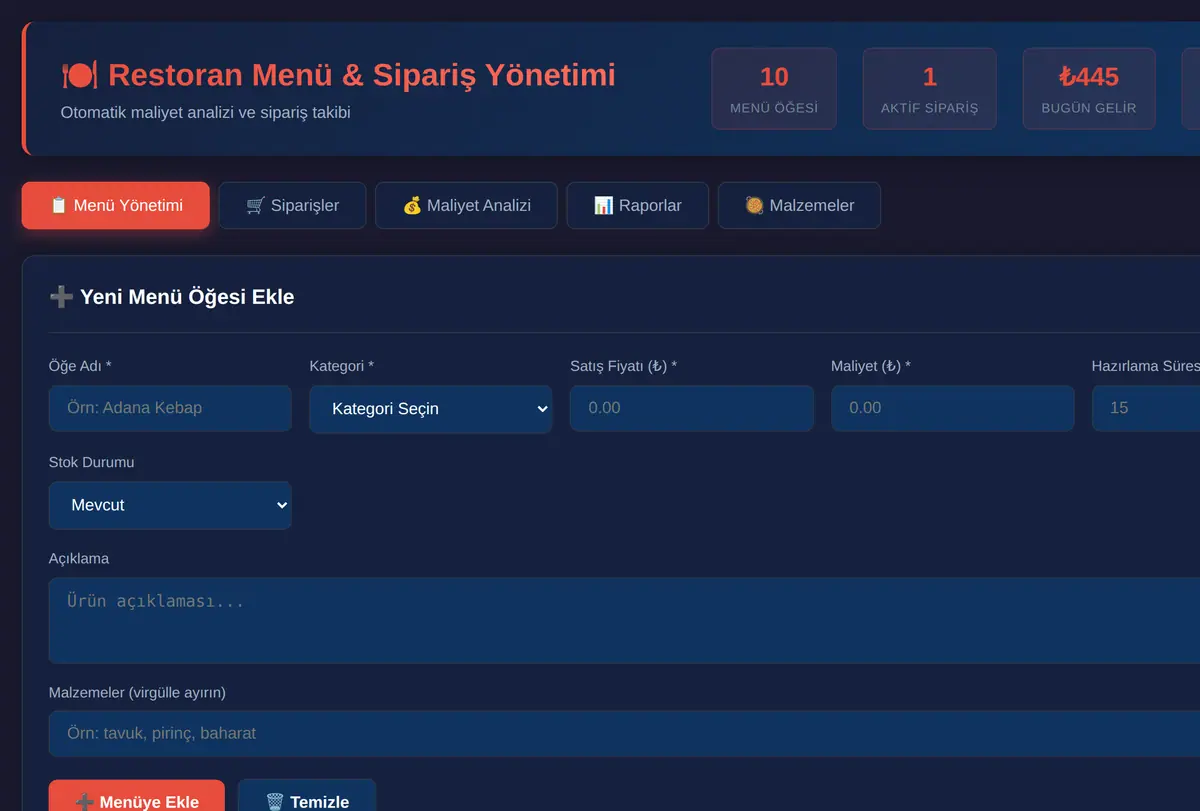Click the plate icon in header title
This screenshot has height=811, width=1200.
pyautogui.click(x=79, y=75)
